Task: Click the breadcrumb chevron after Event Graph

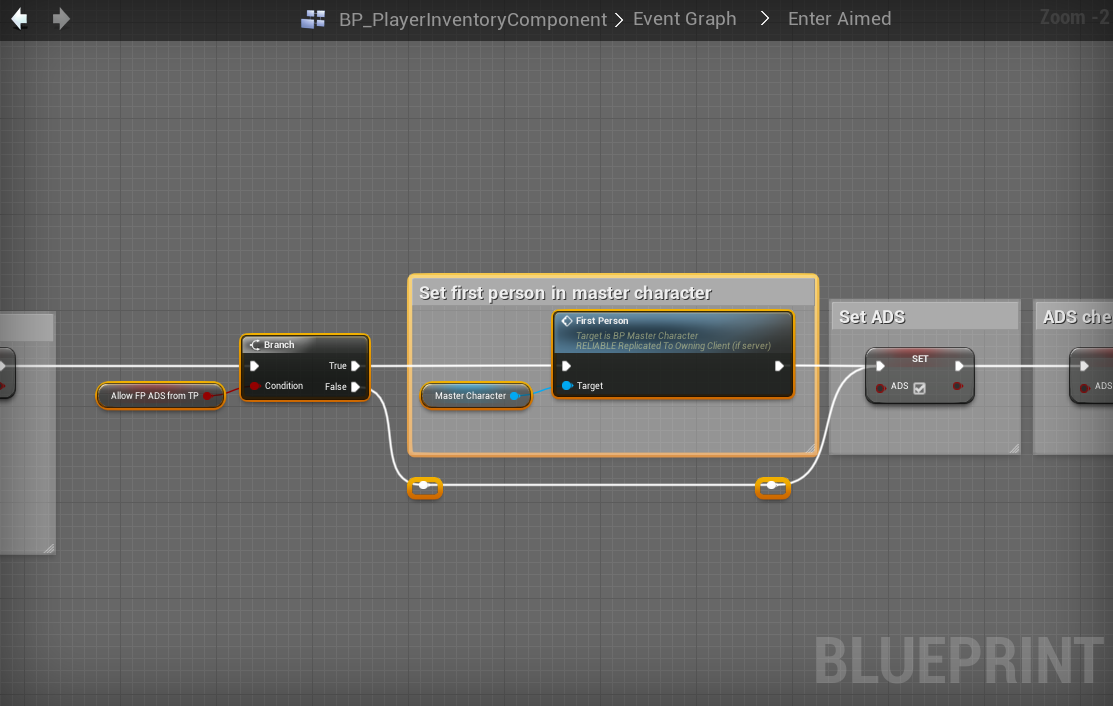Action: pyautogui.click(x=764, y=18)
